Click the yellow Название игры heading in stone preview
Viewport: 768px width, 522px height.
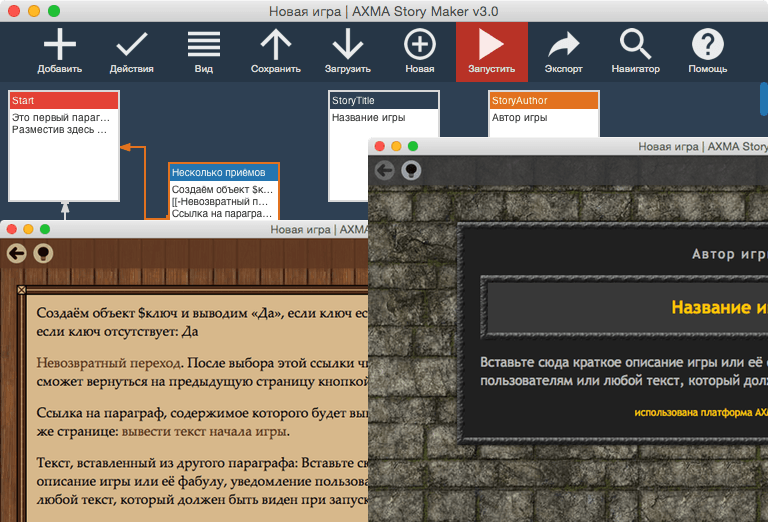coord(720,308)
